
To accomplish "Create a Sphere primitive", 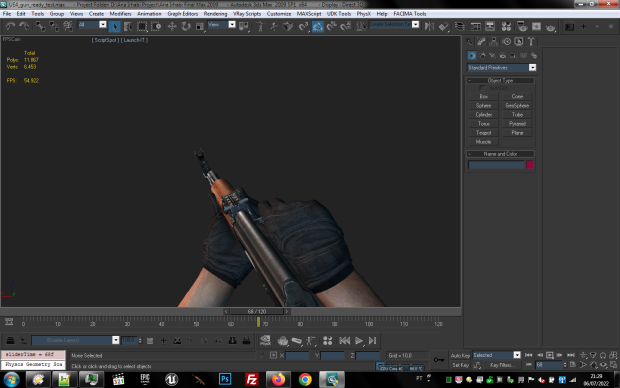I will (x=483, y=106).
